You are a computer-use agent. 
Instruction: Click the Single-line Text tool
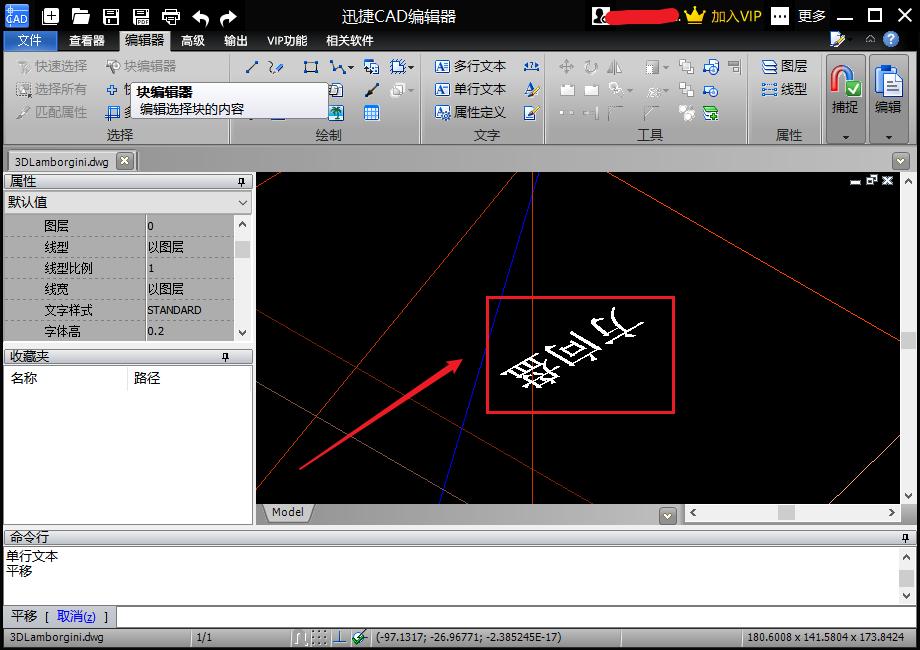point(470,89)
